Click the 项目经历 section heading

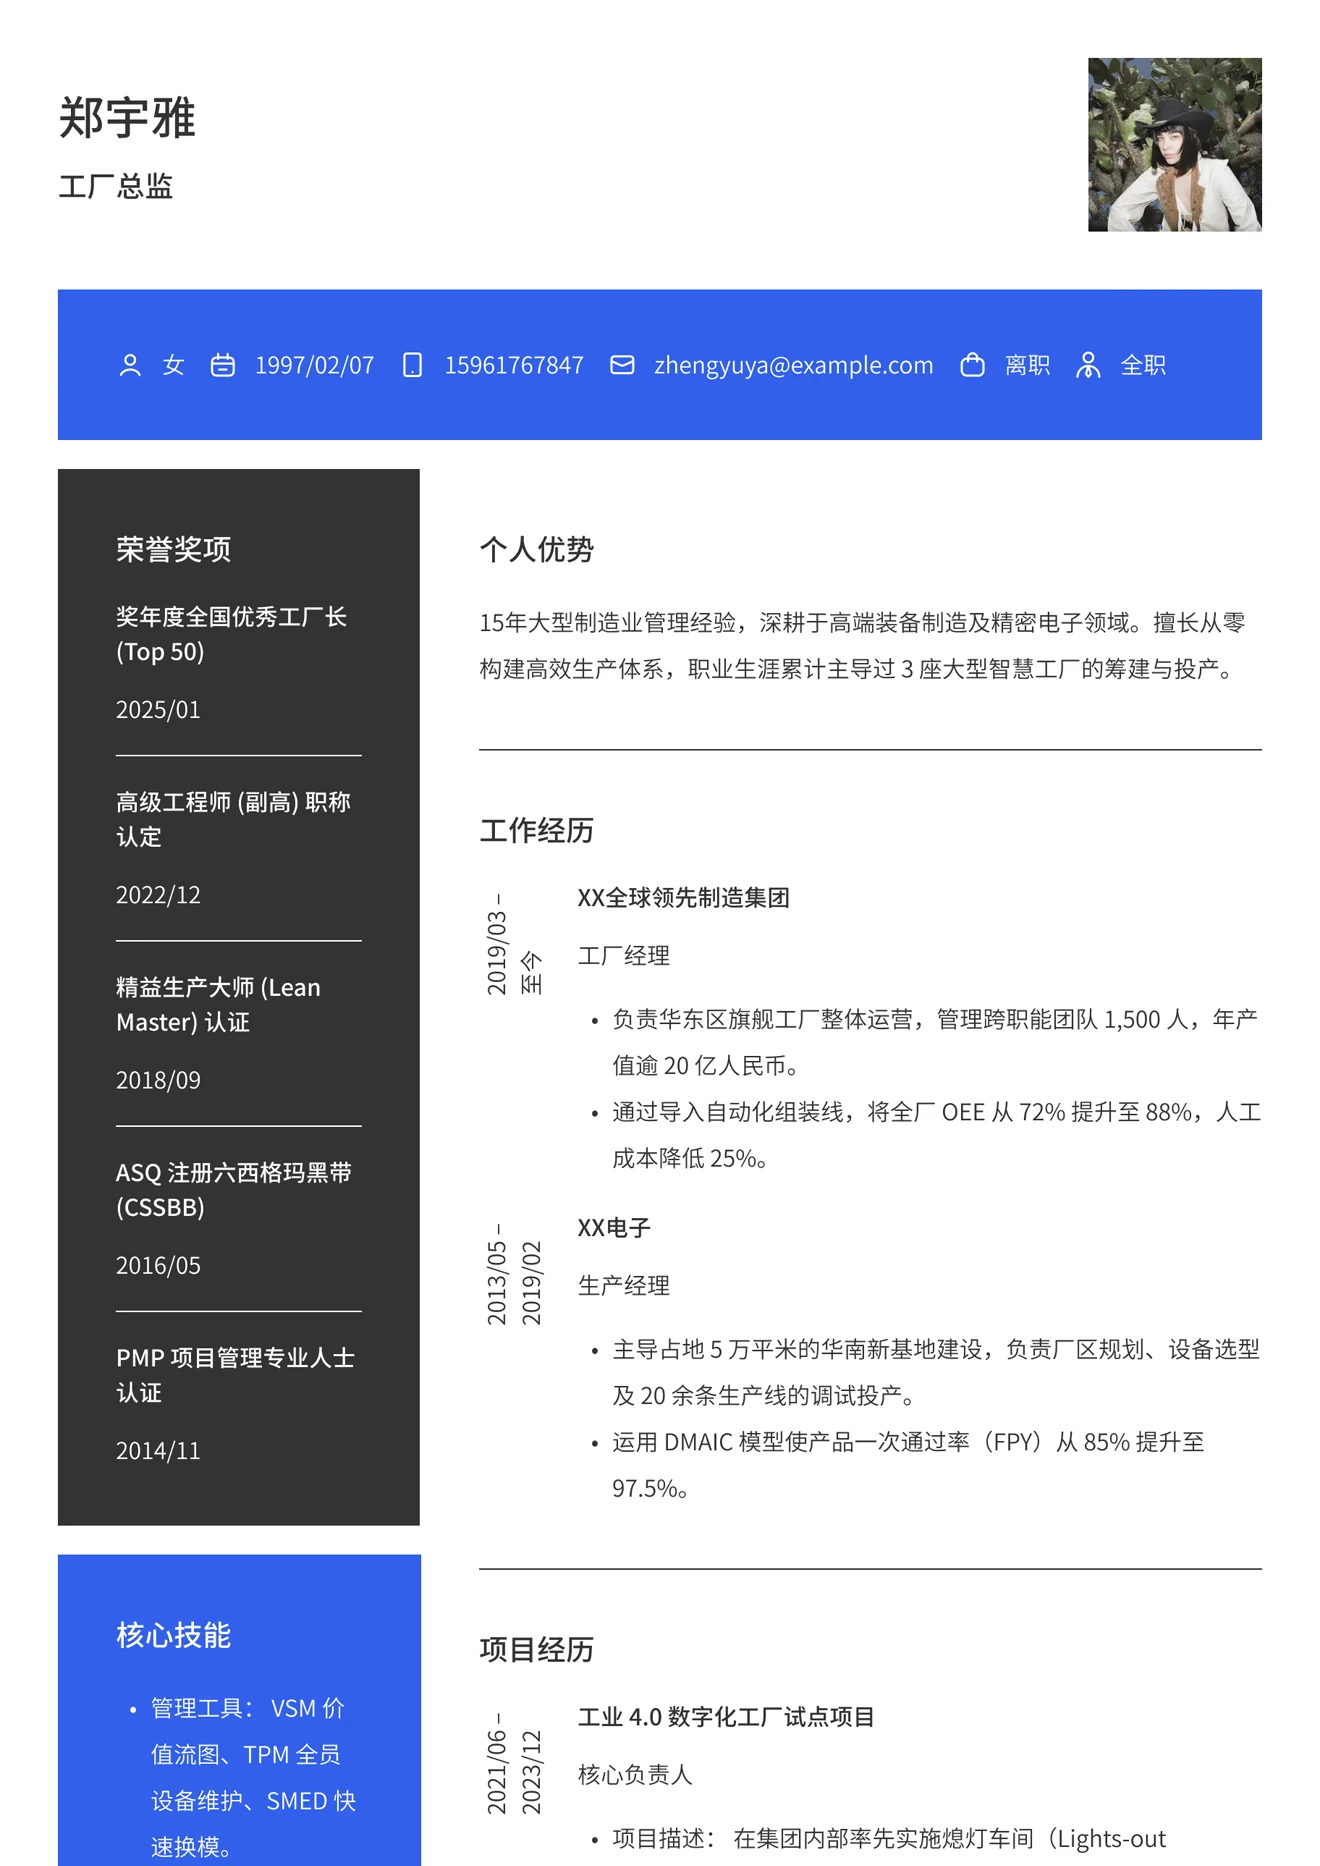[537, 1649]
